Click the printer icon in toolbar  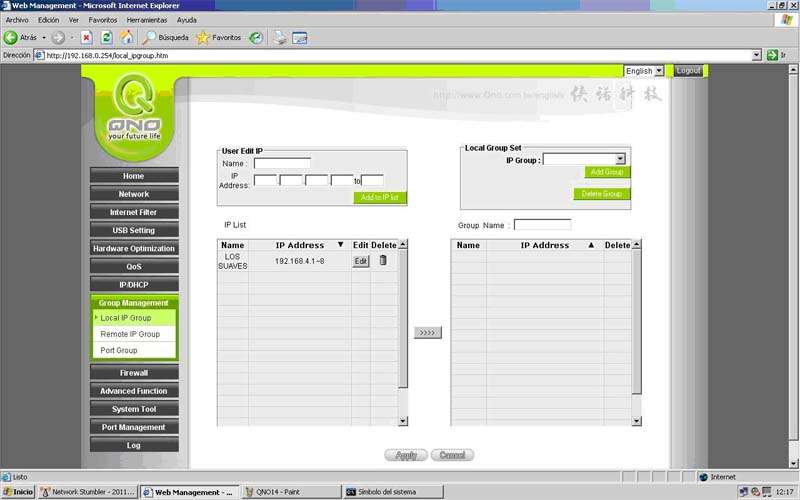280,37
